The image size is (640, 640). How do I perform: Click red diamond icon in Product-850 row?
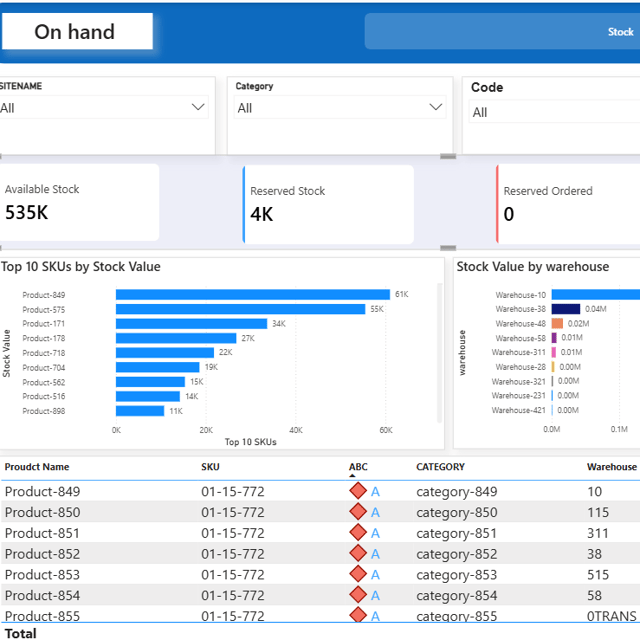pyautogui.click(x=358, y=511)
